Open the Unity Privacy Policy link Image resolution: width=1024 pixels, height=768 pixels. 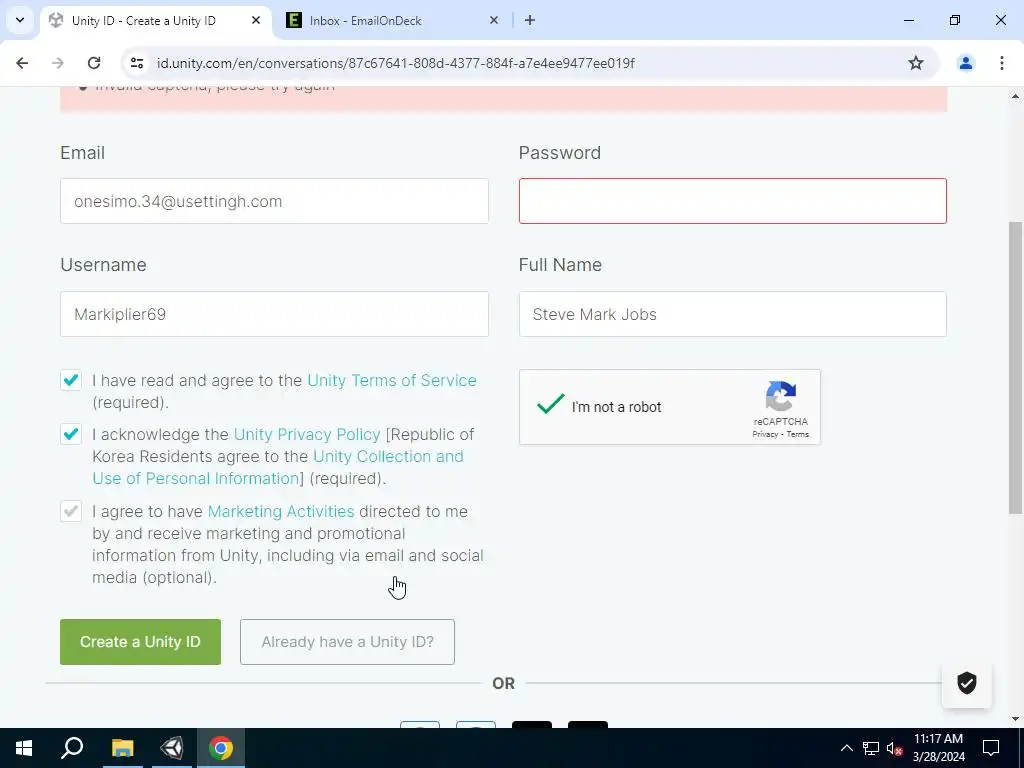[x=307, y=434]
